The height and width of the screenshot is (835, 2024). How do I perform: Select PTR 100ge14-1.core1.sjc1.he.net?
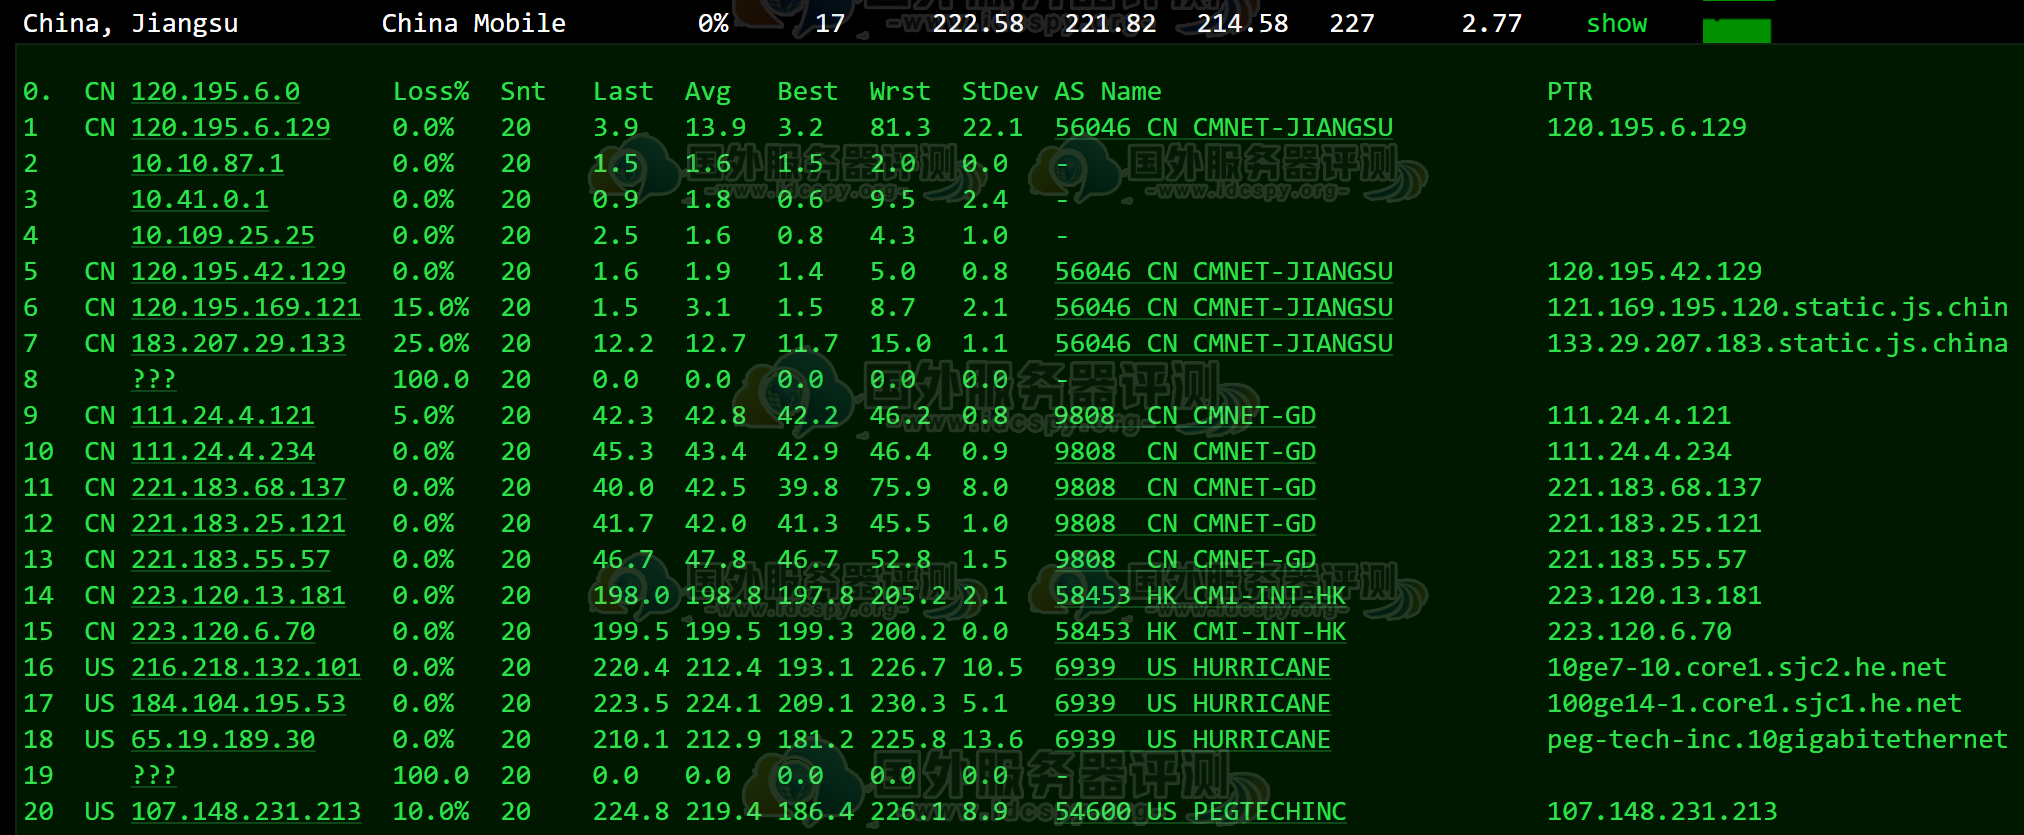point(1755,703)
